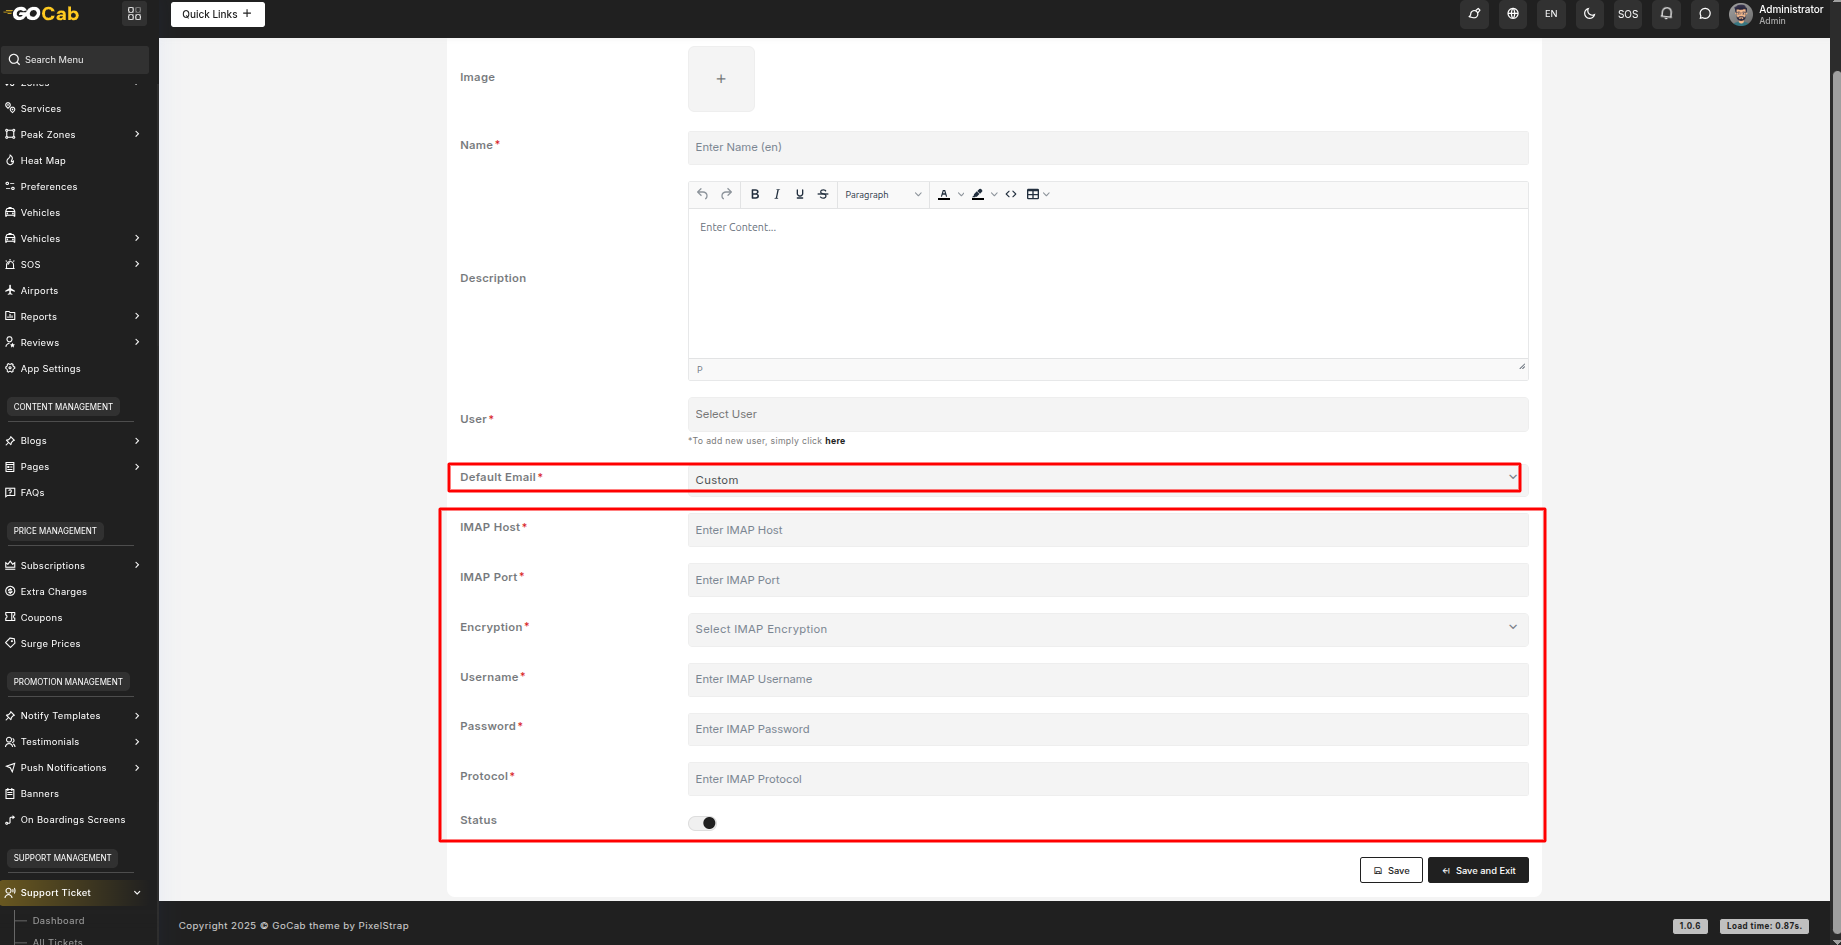Viewport: 1841px width, 945px height.
Task: Toggle bold formatting in the description editor
Action: (x=755, y=195)
